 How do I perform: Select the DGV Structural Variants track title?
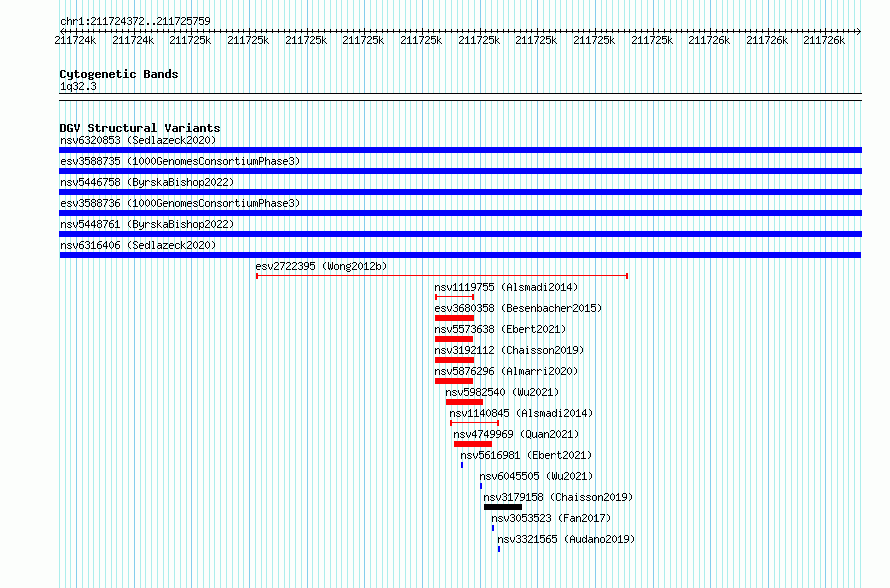click(x=140, y=128)
